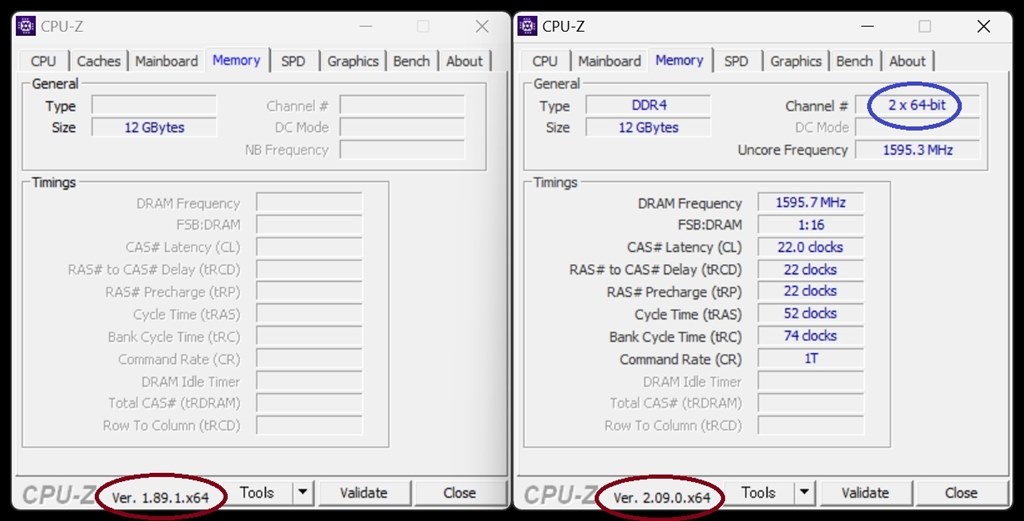Click Bank Cycle Time value 74 clocks

click(810, 336)
